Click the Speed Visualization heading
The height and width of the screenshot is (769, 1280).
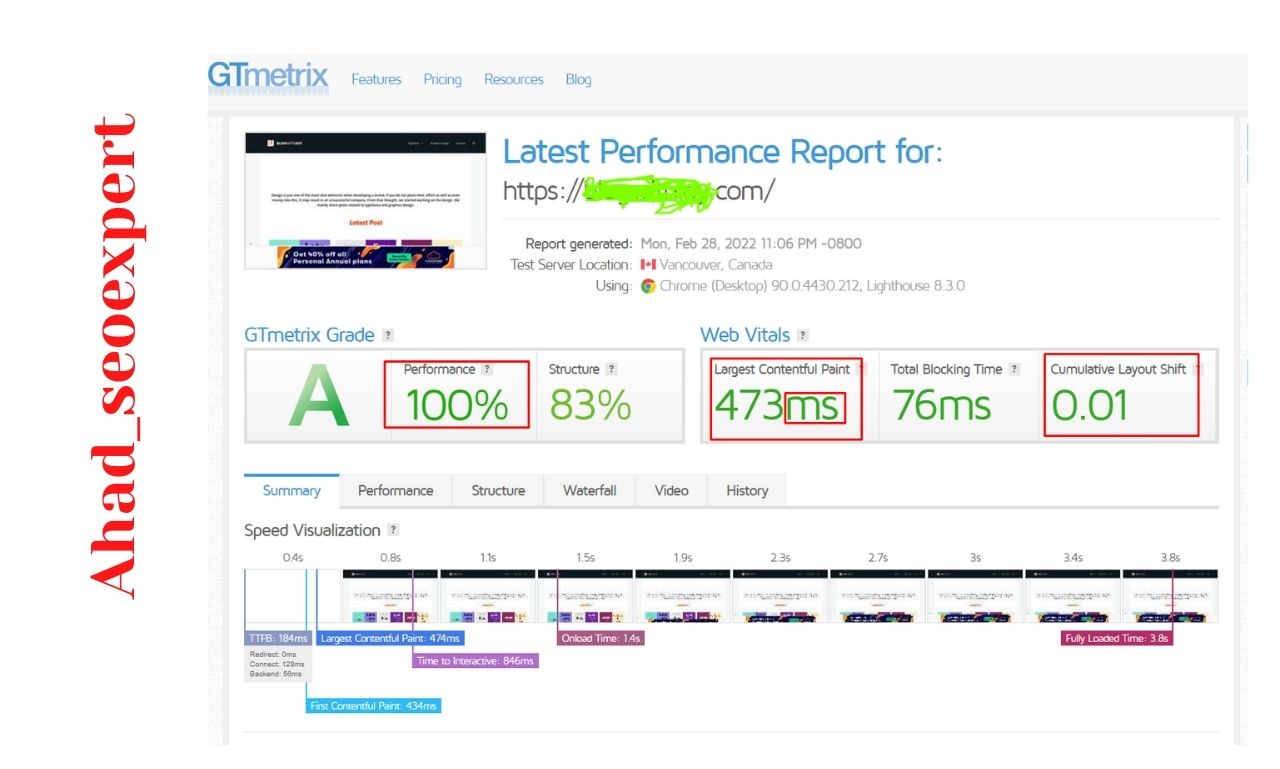[x=312, y=530]
